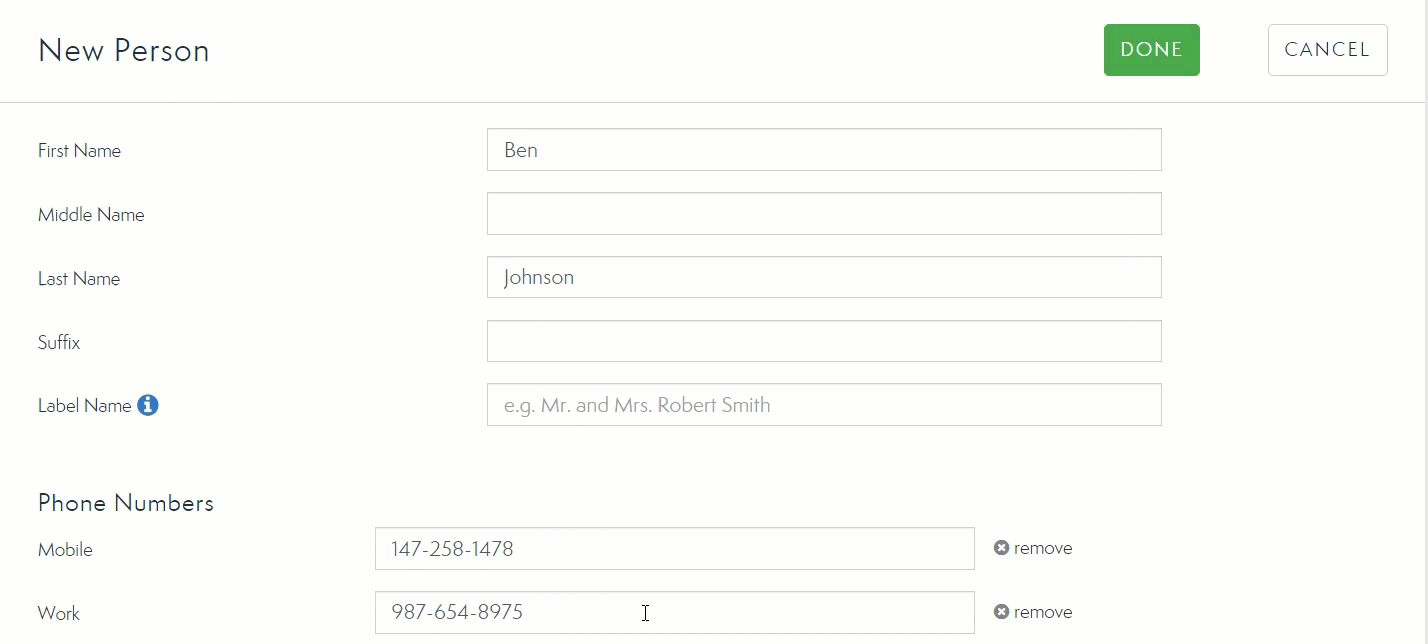
Task: Click the Label Name label text
Action: coord(84,406)
